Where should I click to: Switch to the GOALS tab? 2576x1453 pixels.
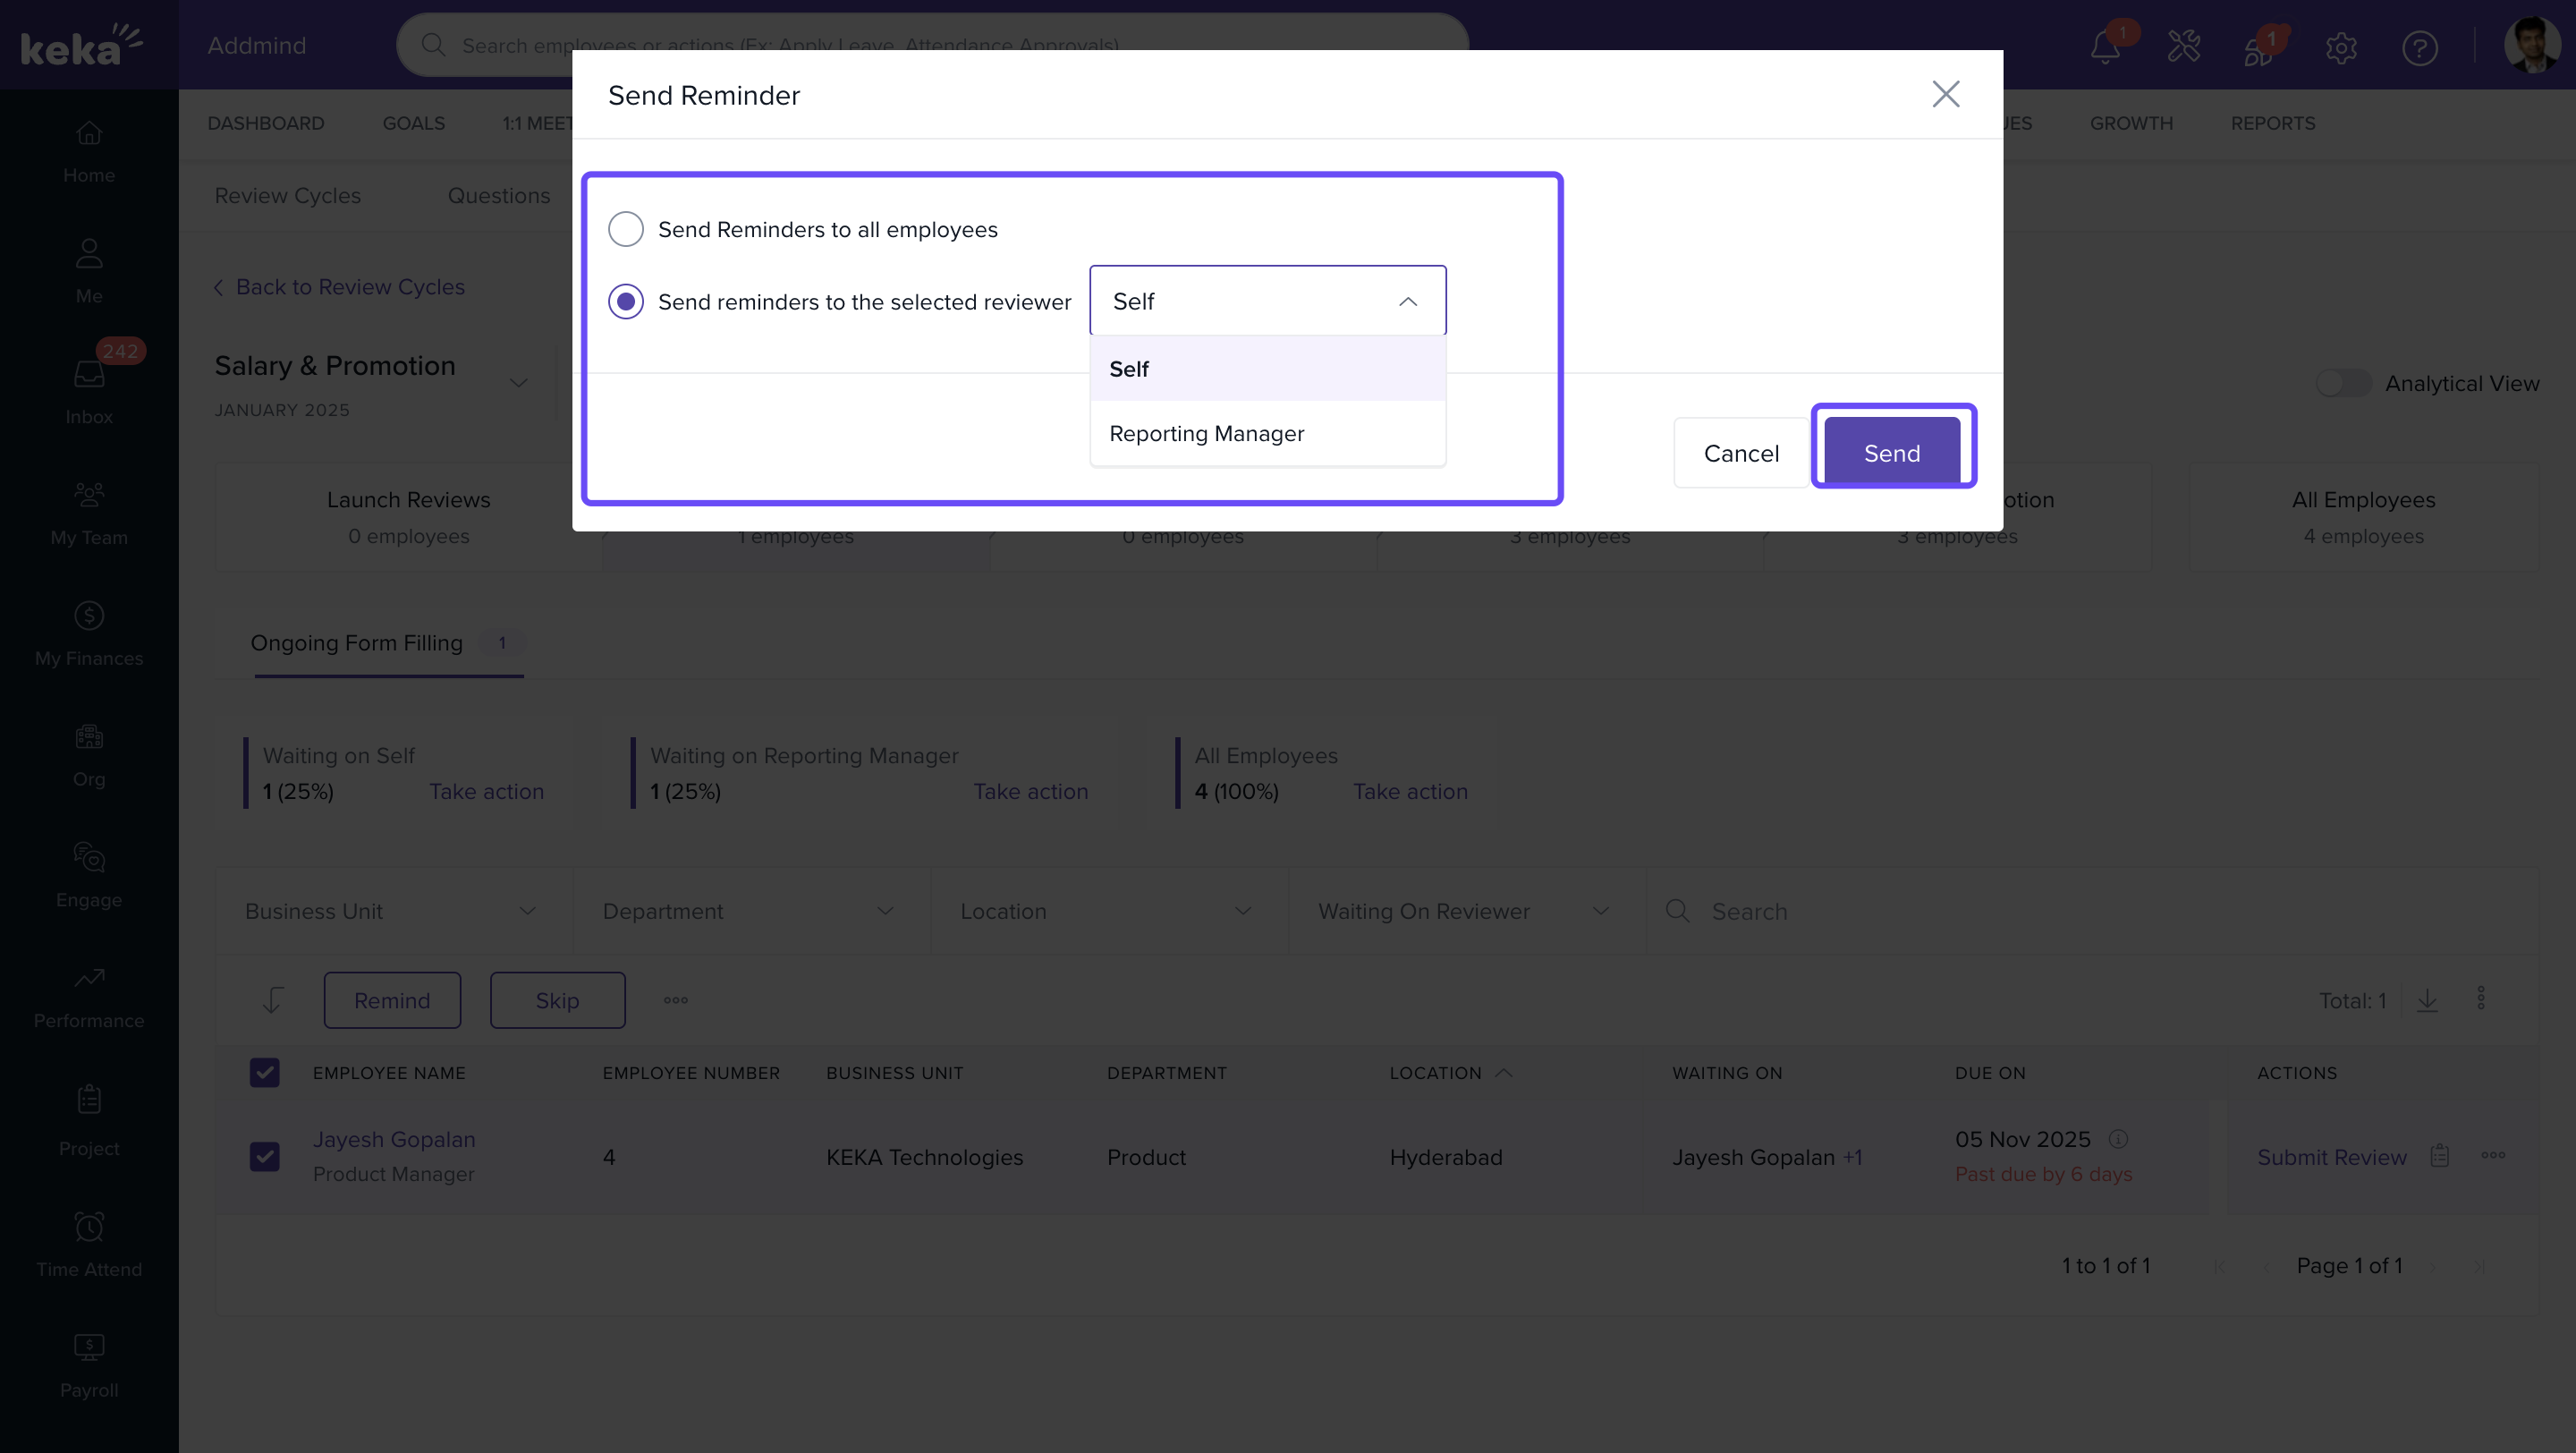click(413, 123)
